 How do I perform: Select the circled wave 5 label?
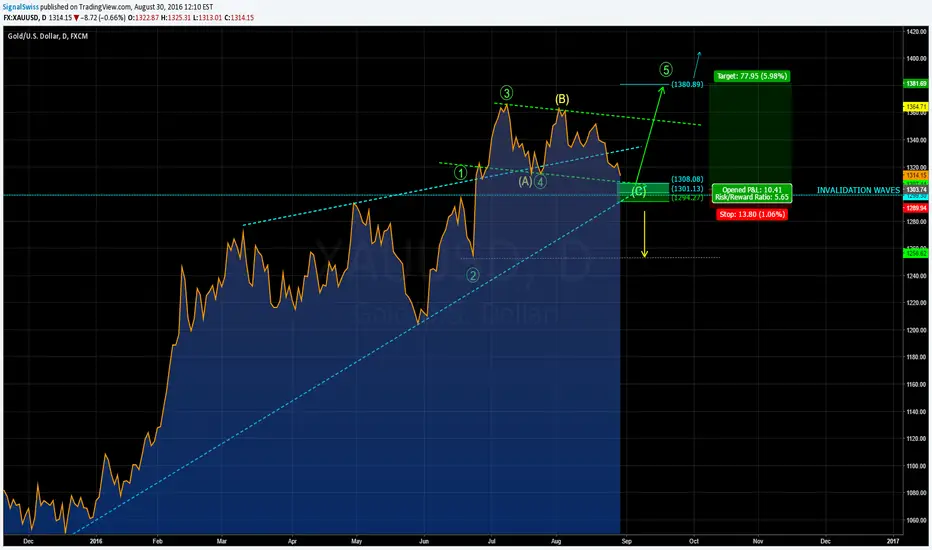click(x=666, y=70)
